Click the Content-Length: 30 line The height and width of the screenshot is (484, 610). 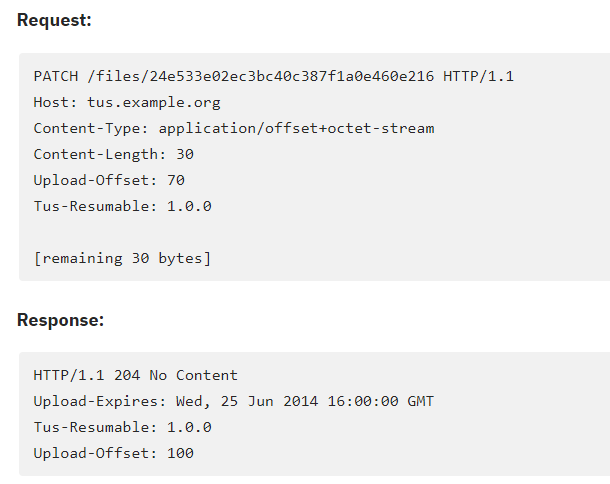click(x=113, y=154)
